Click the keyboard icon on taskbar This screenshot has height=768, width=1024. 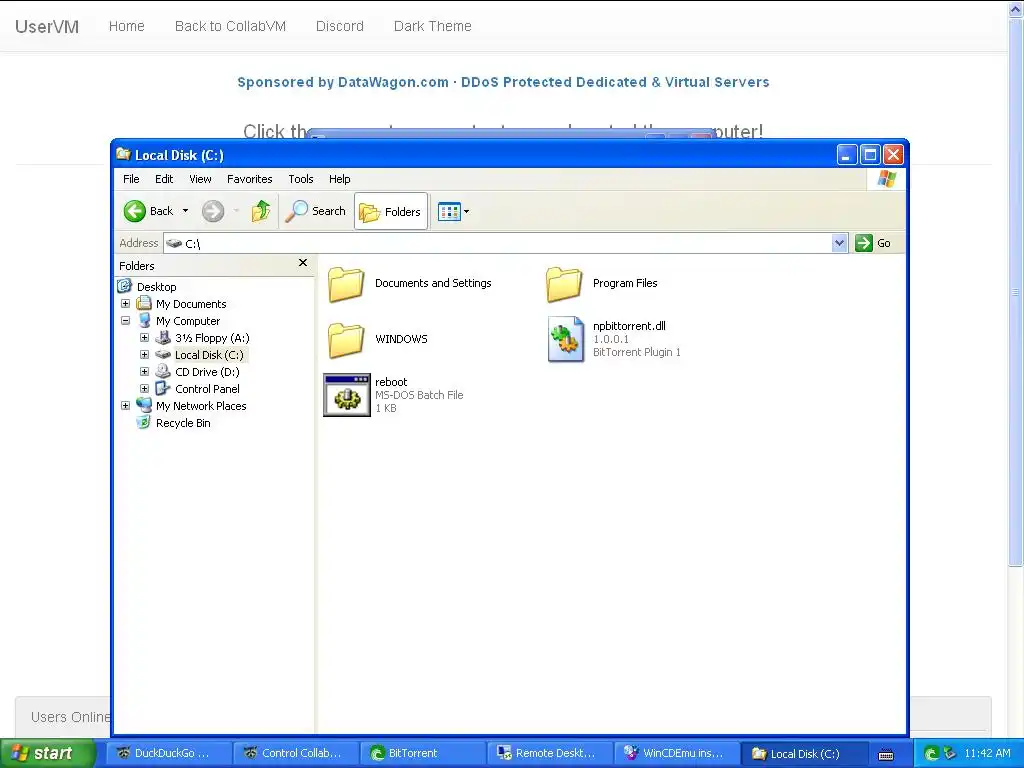886,754
